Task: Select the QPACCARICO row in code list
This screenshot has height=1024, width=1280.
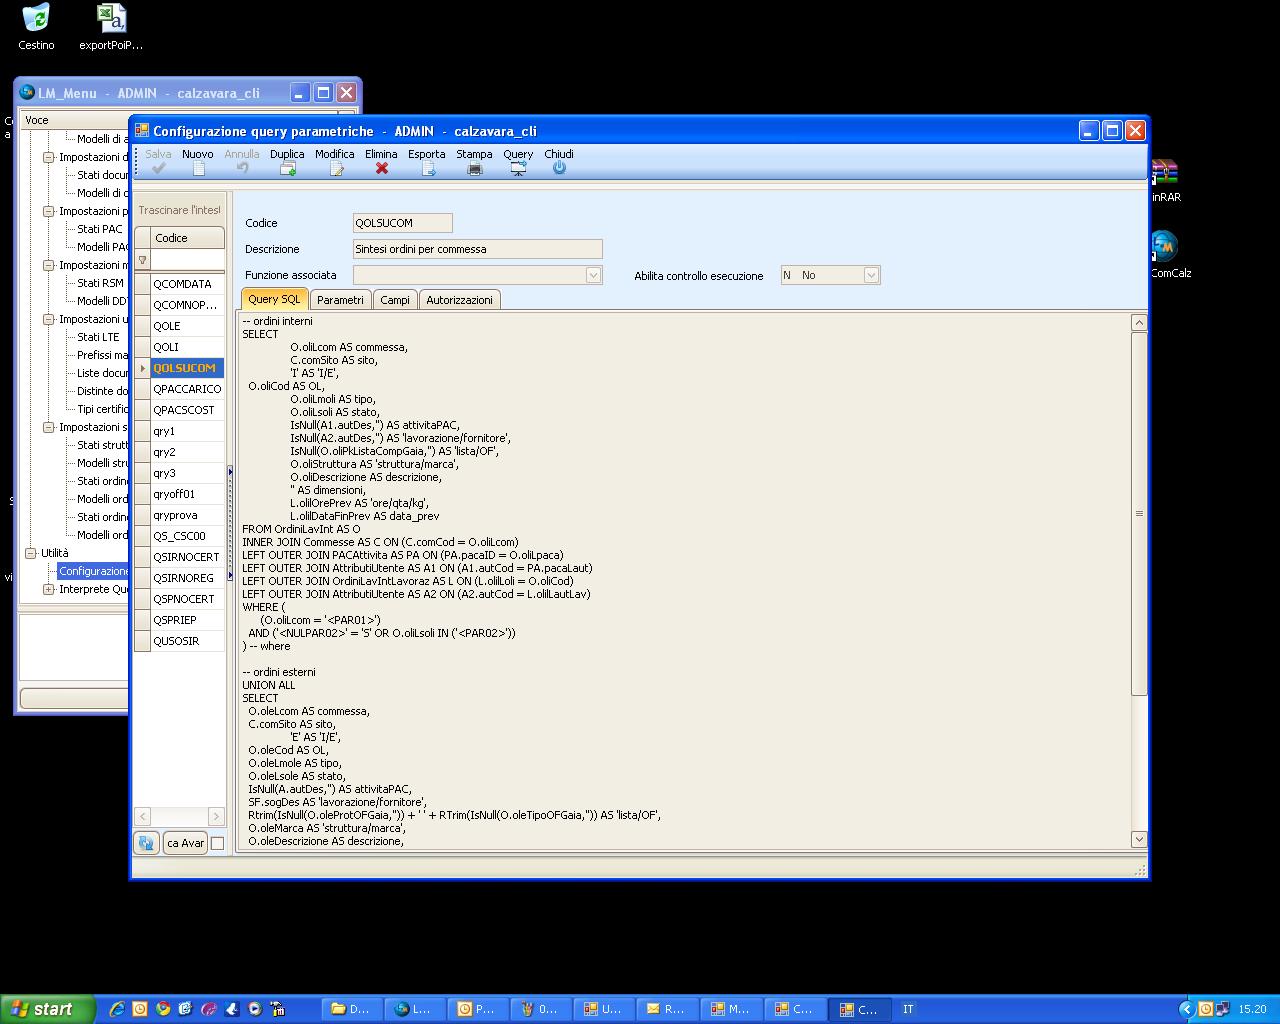Action: (187, 389)
